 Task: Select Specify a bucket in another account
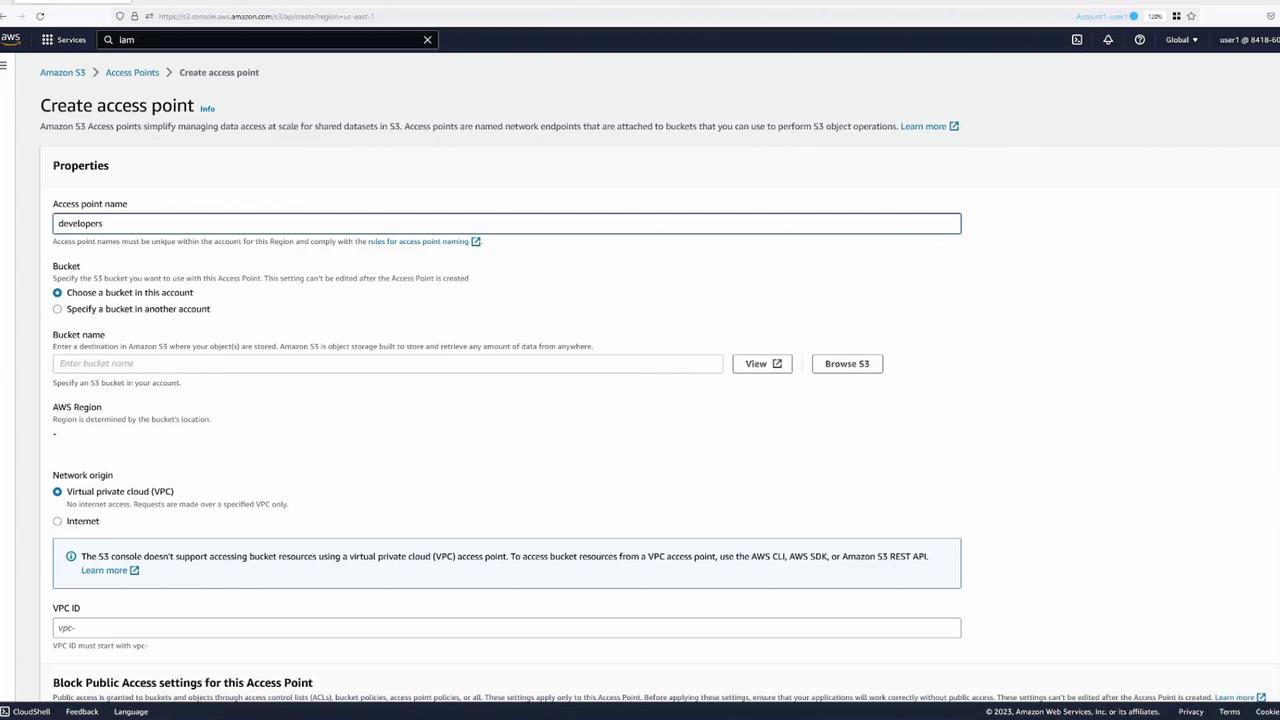pyautogui.click(x=57, y=309)
